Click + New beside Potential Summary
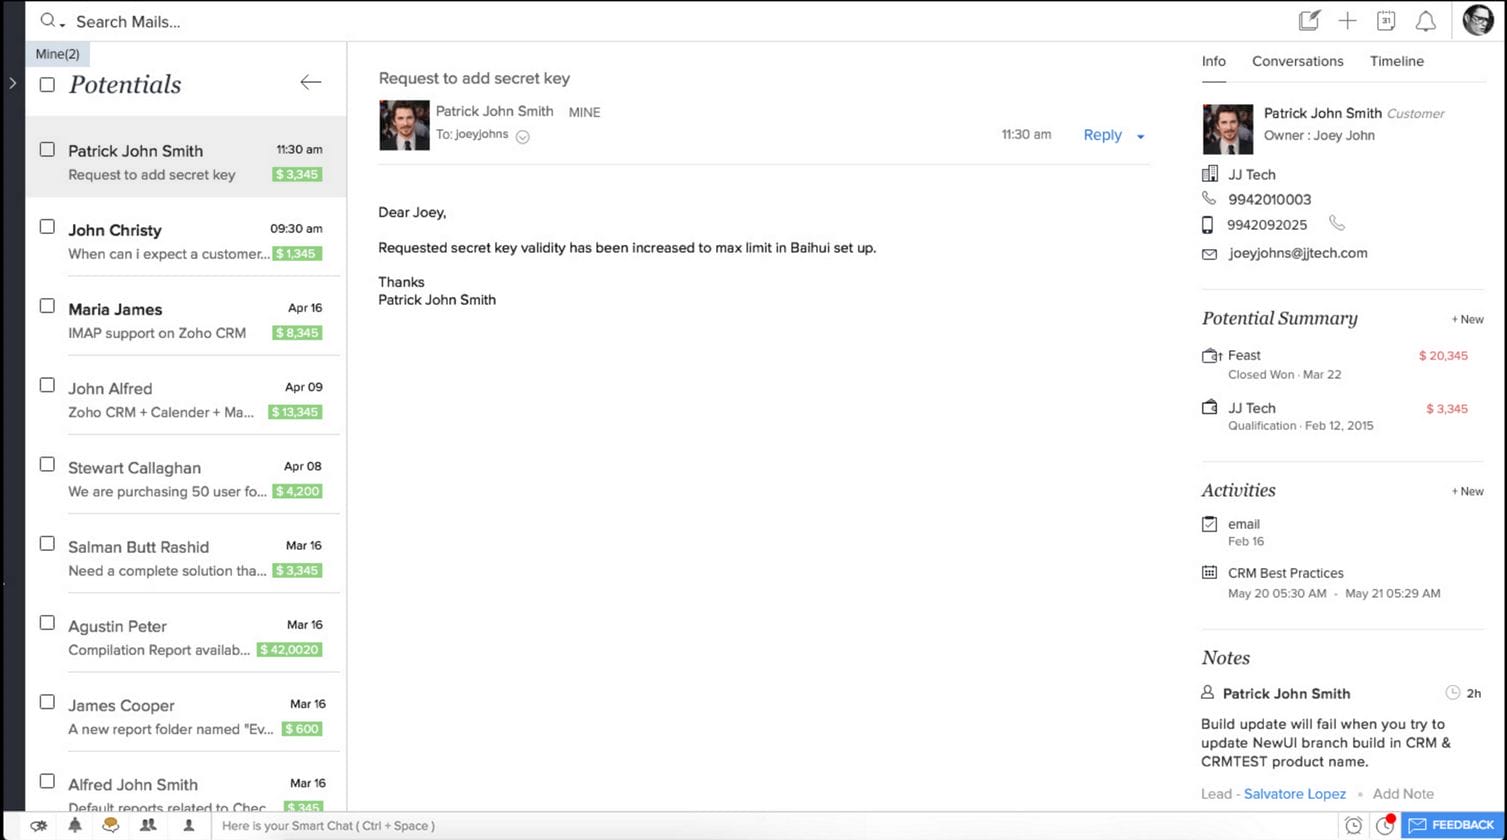 (x=1467, y=319)
